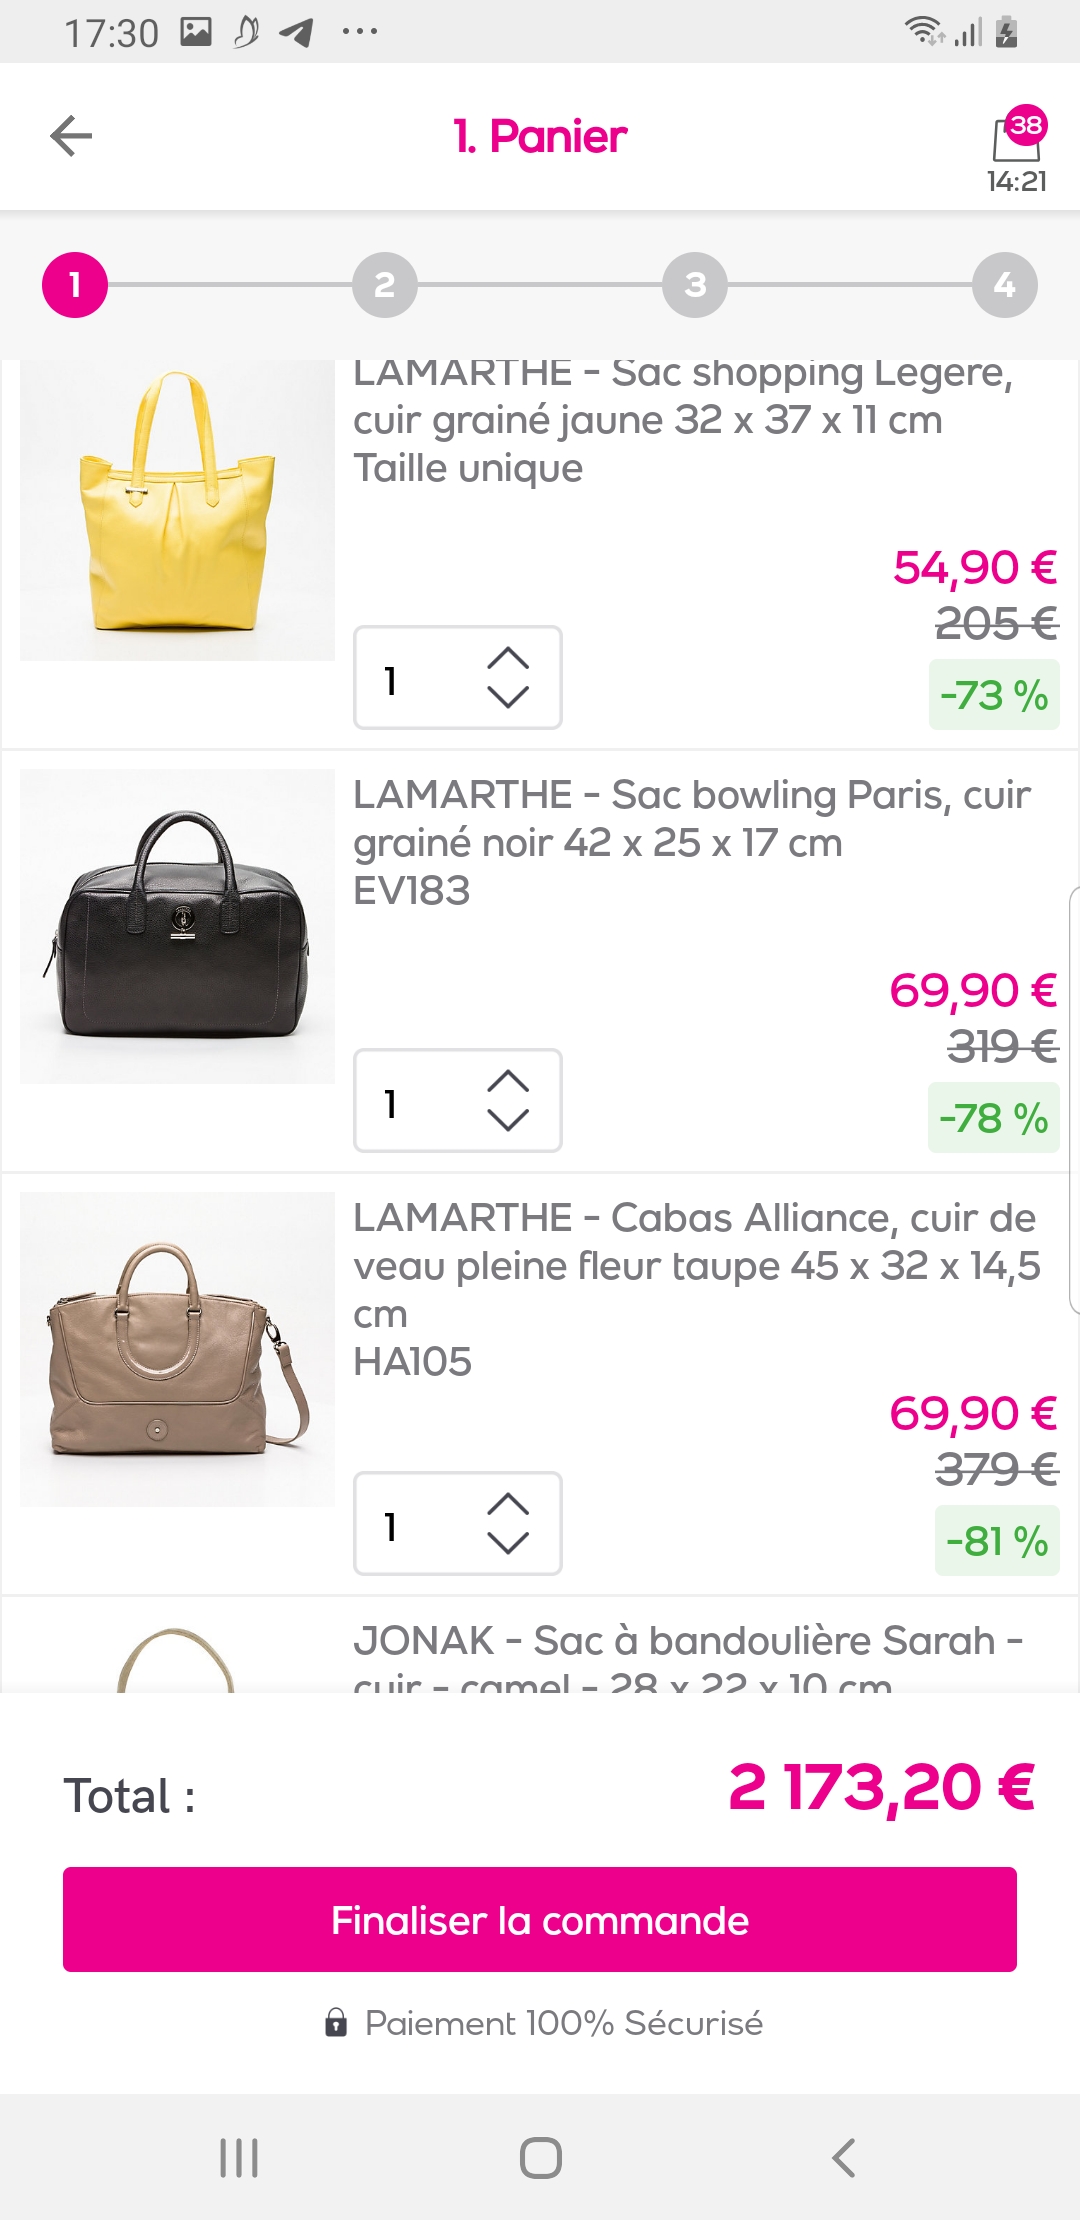Decrease quantity of Sac bowling Paris
Screen dimensions: 1080x2220
coord(508,1120)
